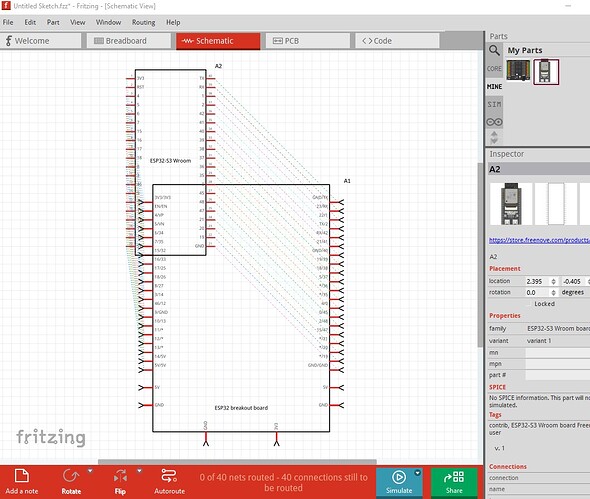
Task: Select the ESP32 breakout board part thumbnail
Action: coord(518,70)
